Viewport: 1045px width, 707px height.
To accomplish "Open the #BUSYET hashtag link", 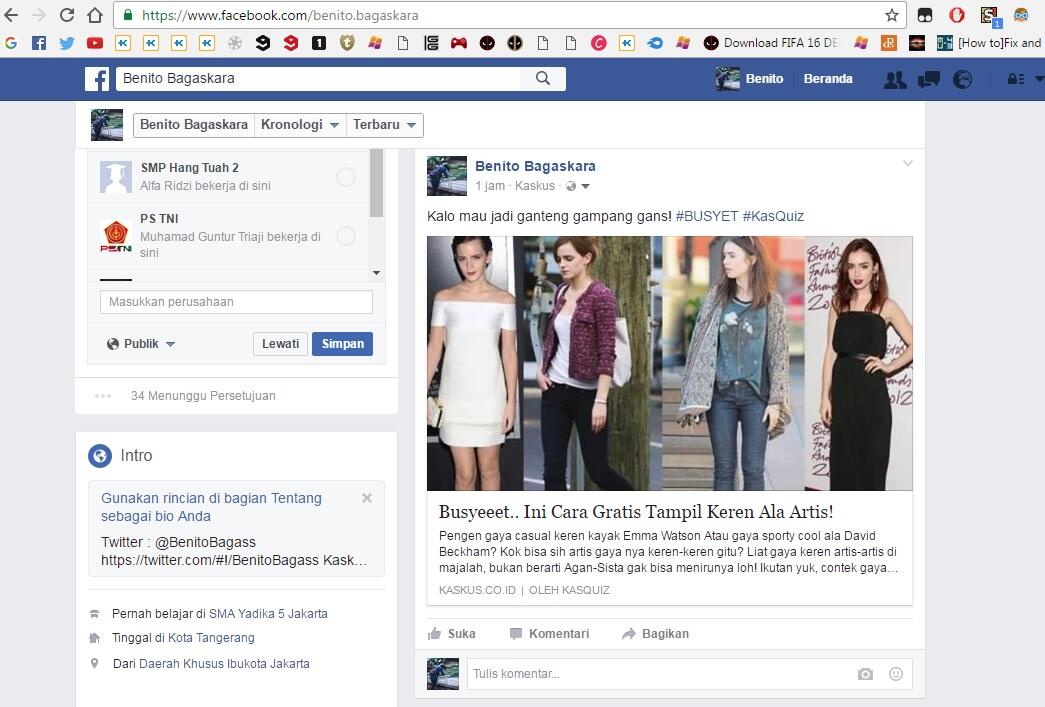I will pyautogui.click(x=706, y=216).
